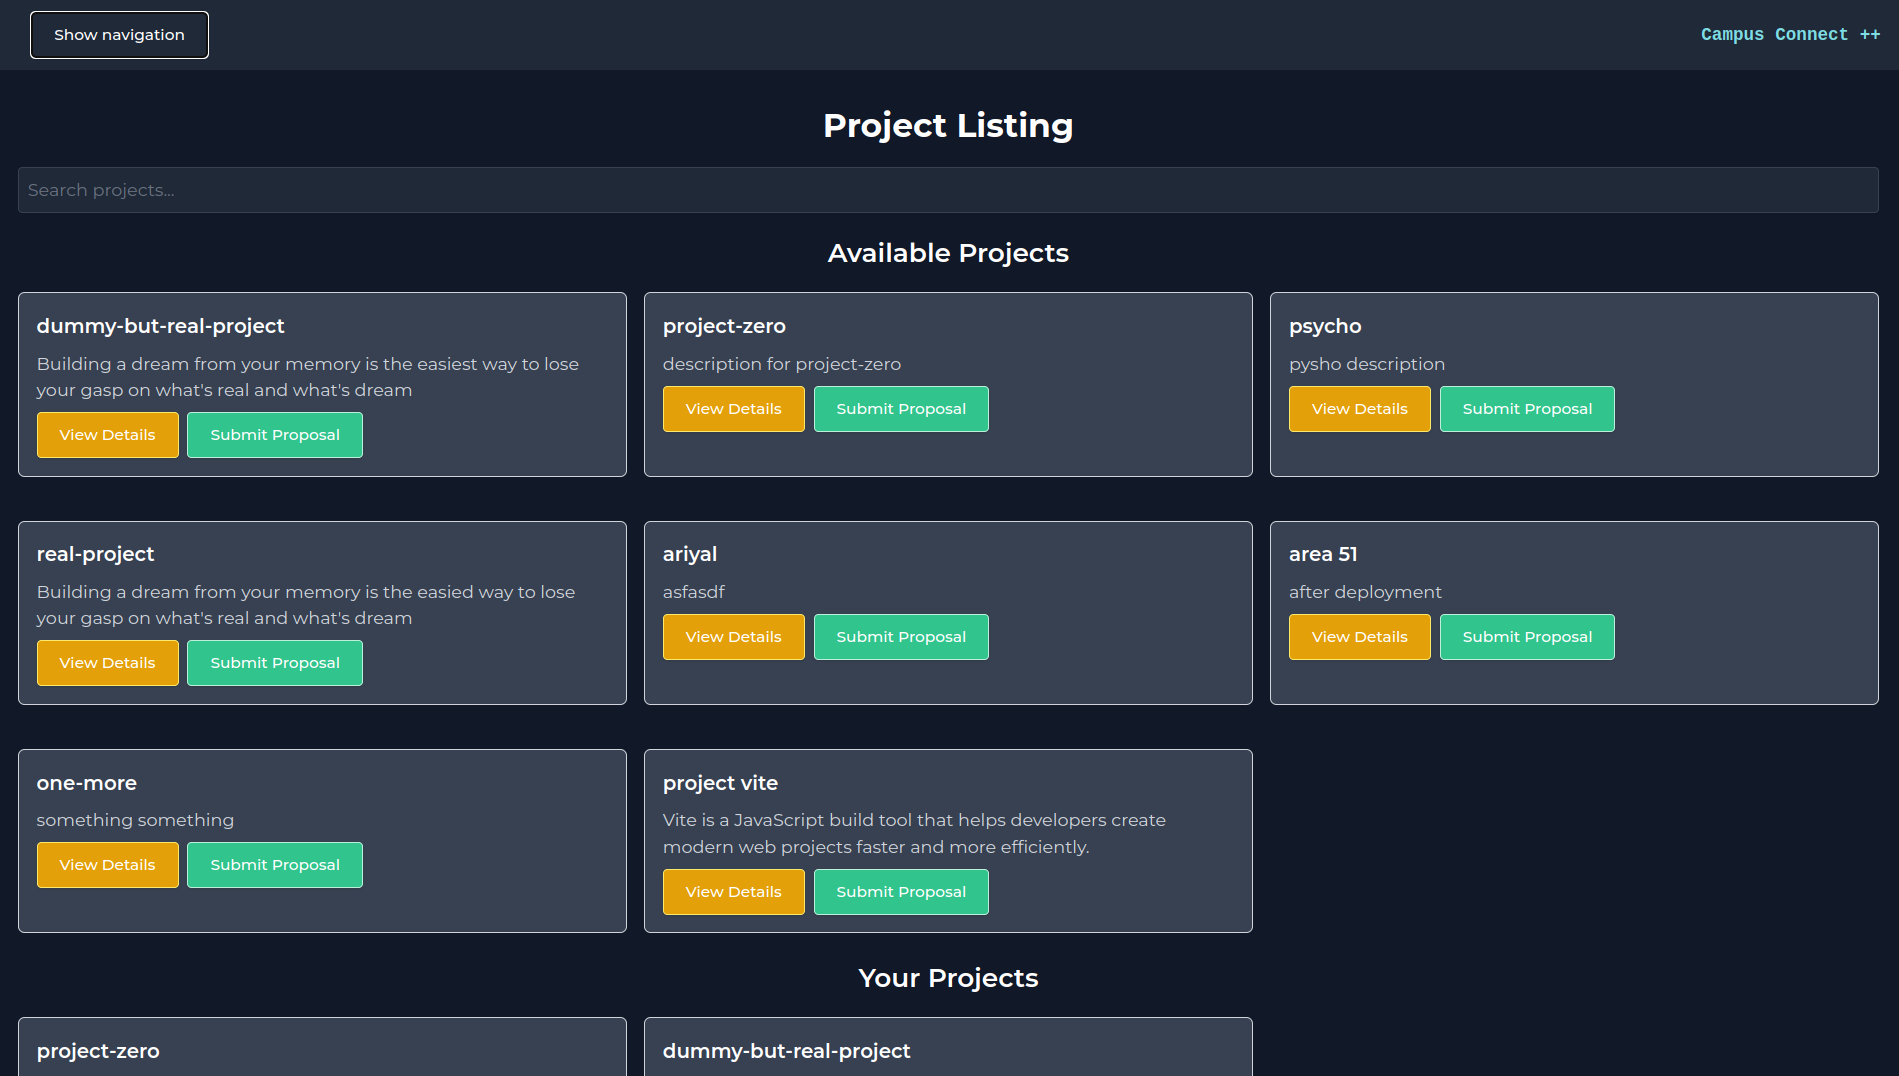Click the Show navigation button
Image resolution: width=1899 pixels, height=1076 pixels.
coord(119,35)
